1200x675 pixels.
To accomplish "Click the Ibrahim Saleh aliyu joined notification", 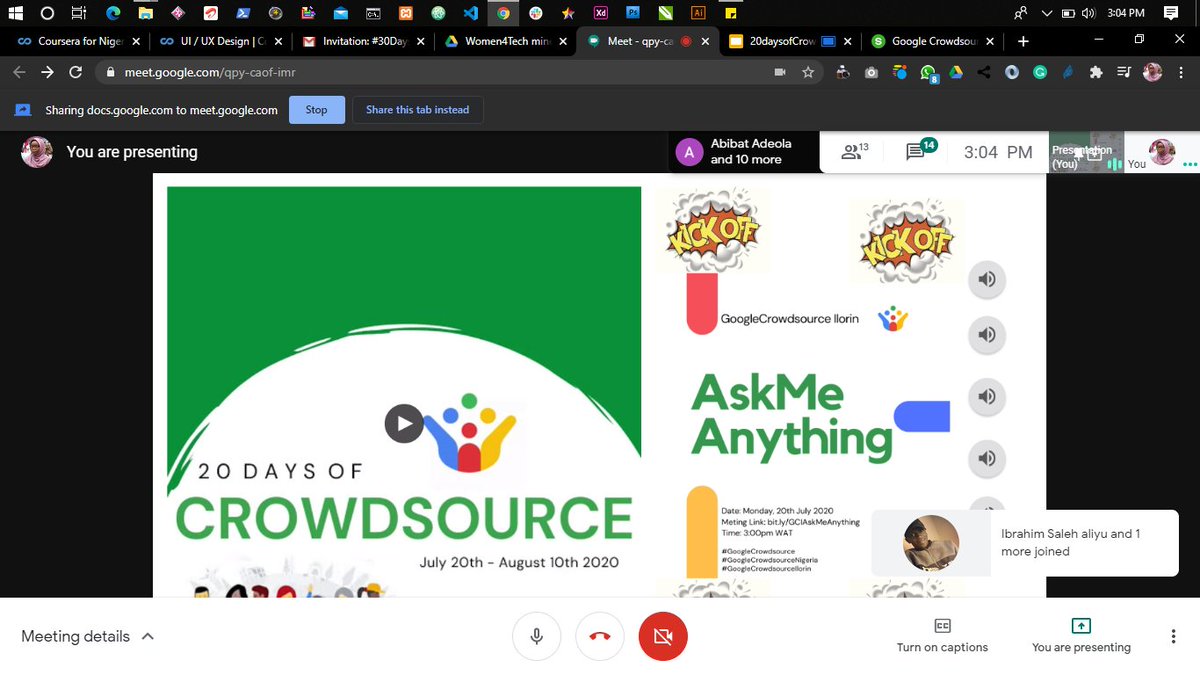I will [x=1024, y=543].
